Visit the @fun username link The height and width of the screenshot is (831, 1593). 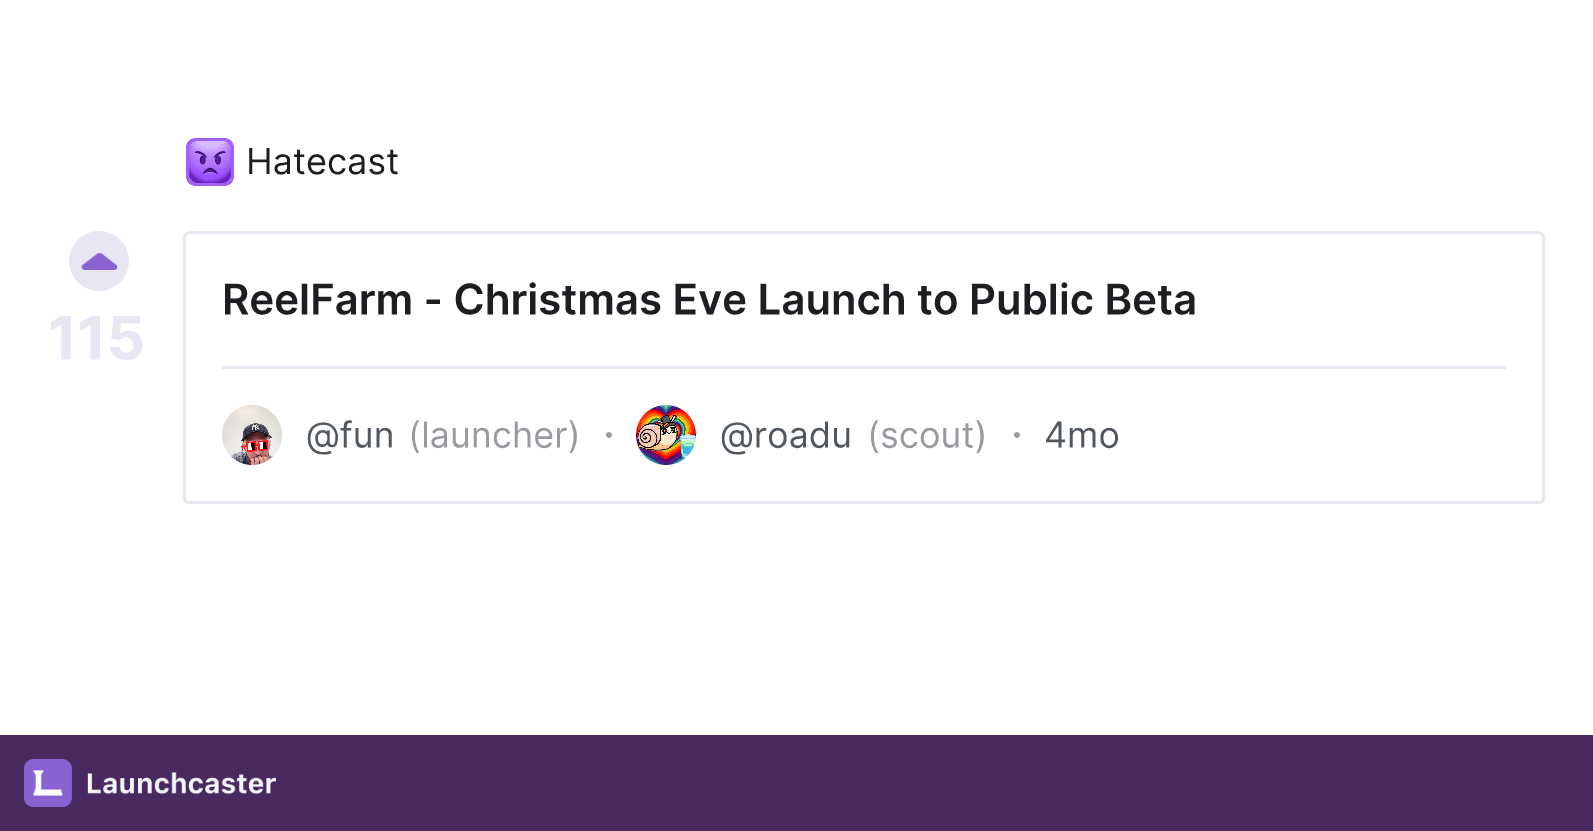tap(350, 435)
